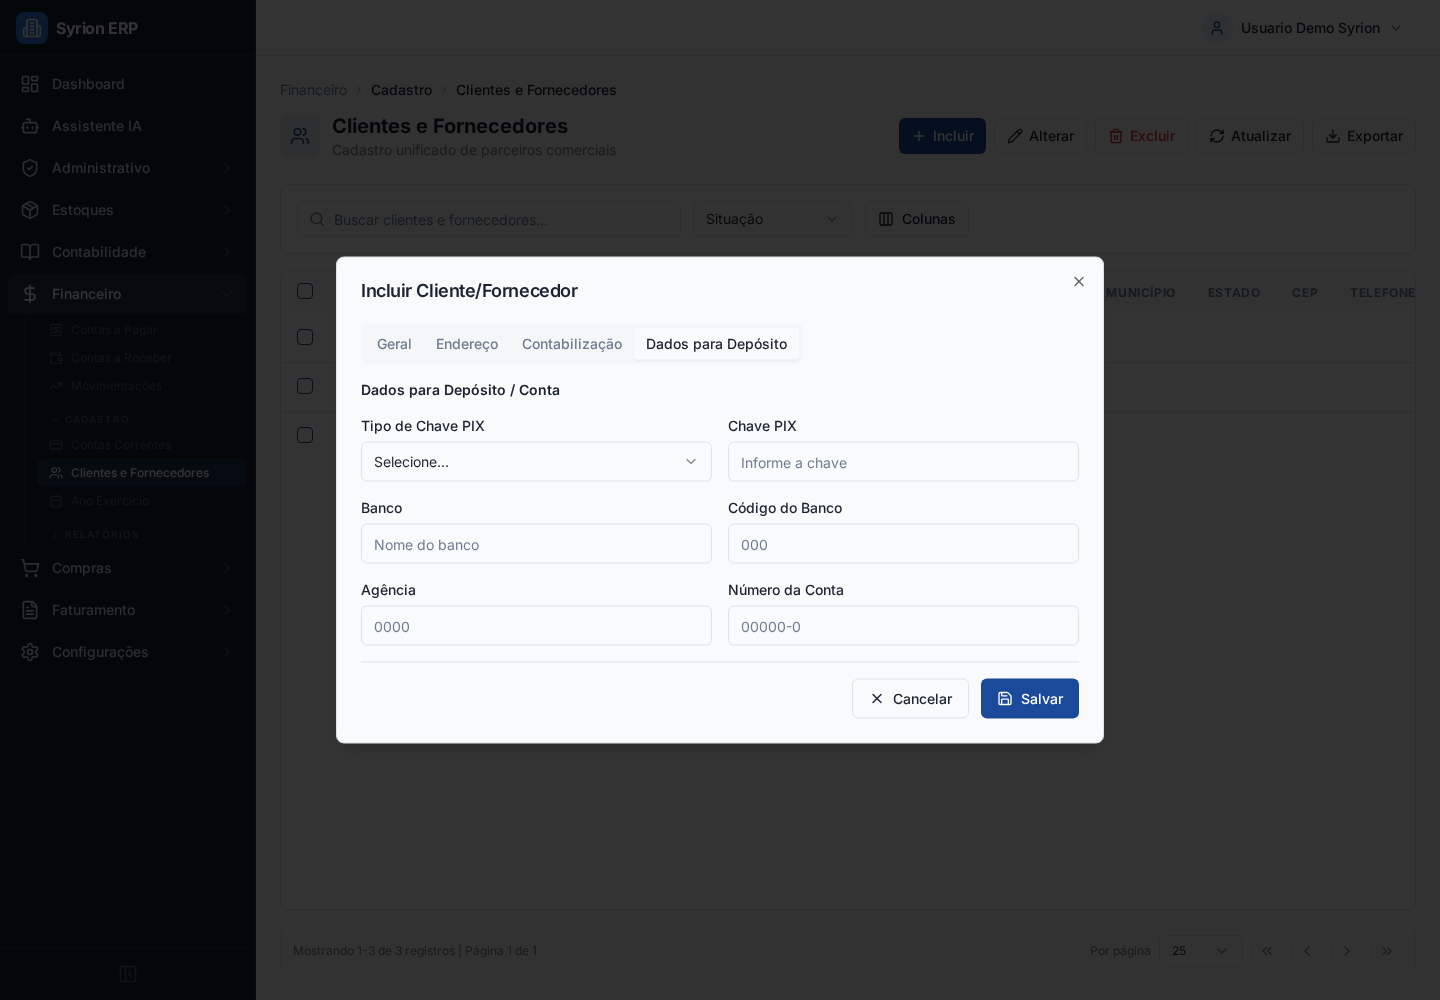Click the Excluir button
Image resolution: width=1440 pixels, height=1000 pixels.
[1141, 136]
